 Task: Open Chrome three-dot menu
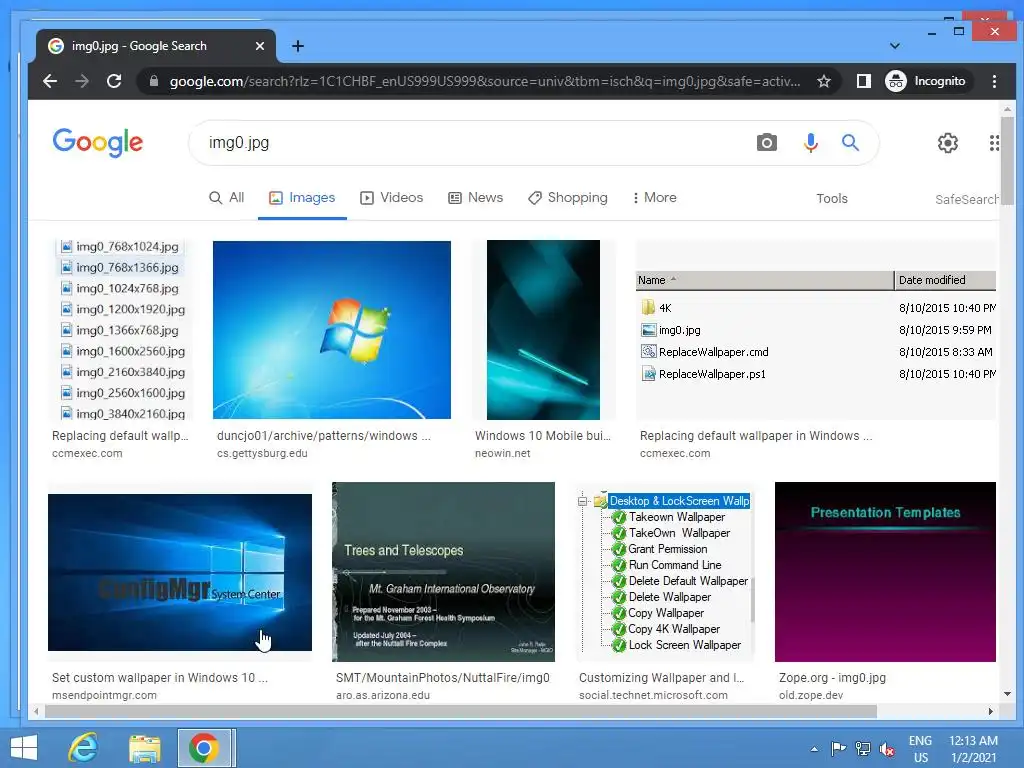[994, 81]
